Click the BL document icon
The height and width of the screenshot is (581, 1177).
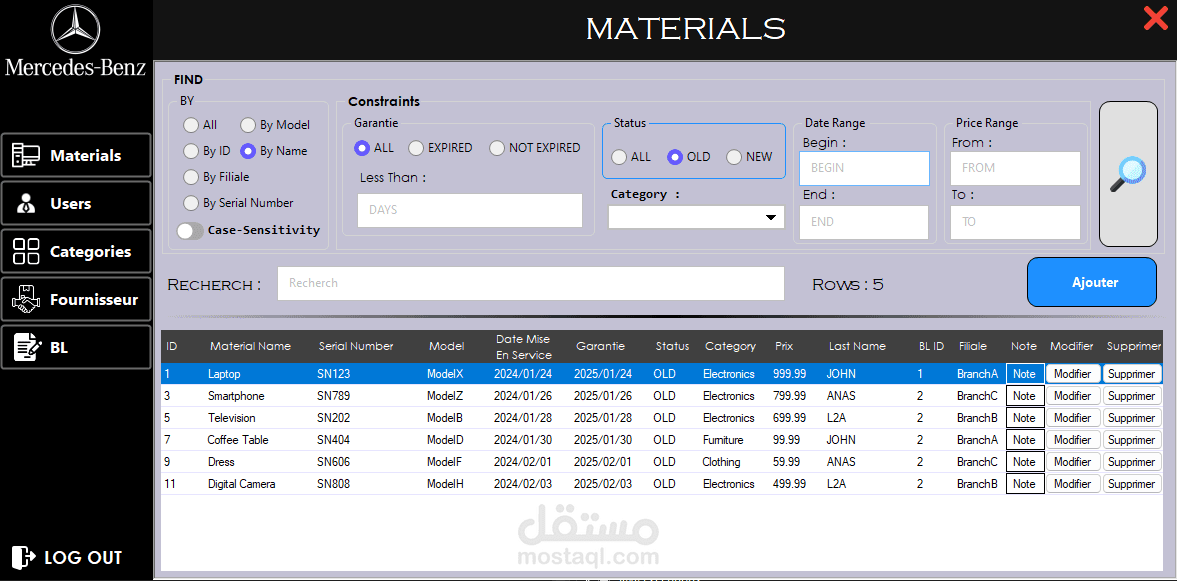point(27,348)
